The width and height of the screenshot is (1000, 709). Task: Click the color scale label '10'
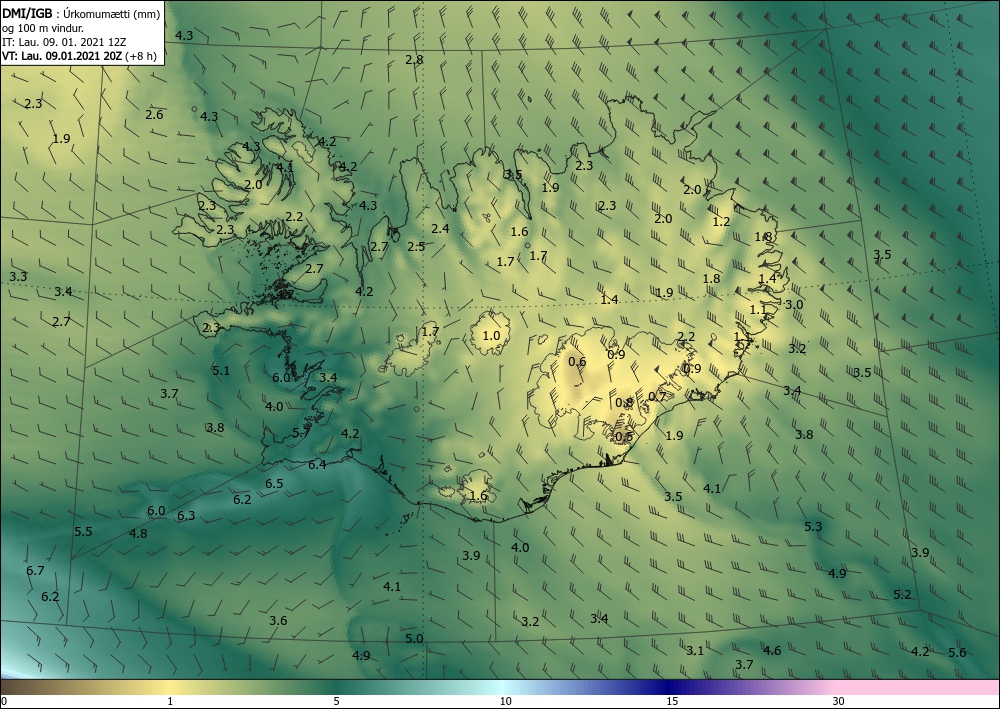pos(505,701)
